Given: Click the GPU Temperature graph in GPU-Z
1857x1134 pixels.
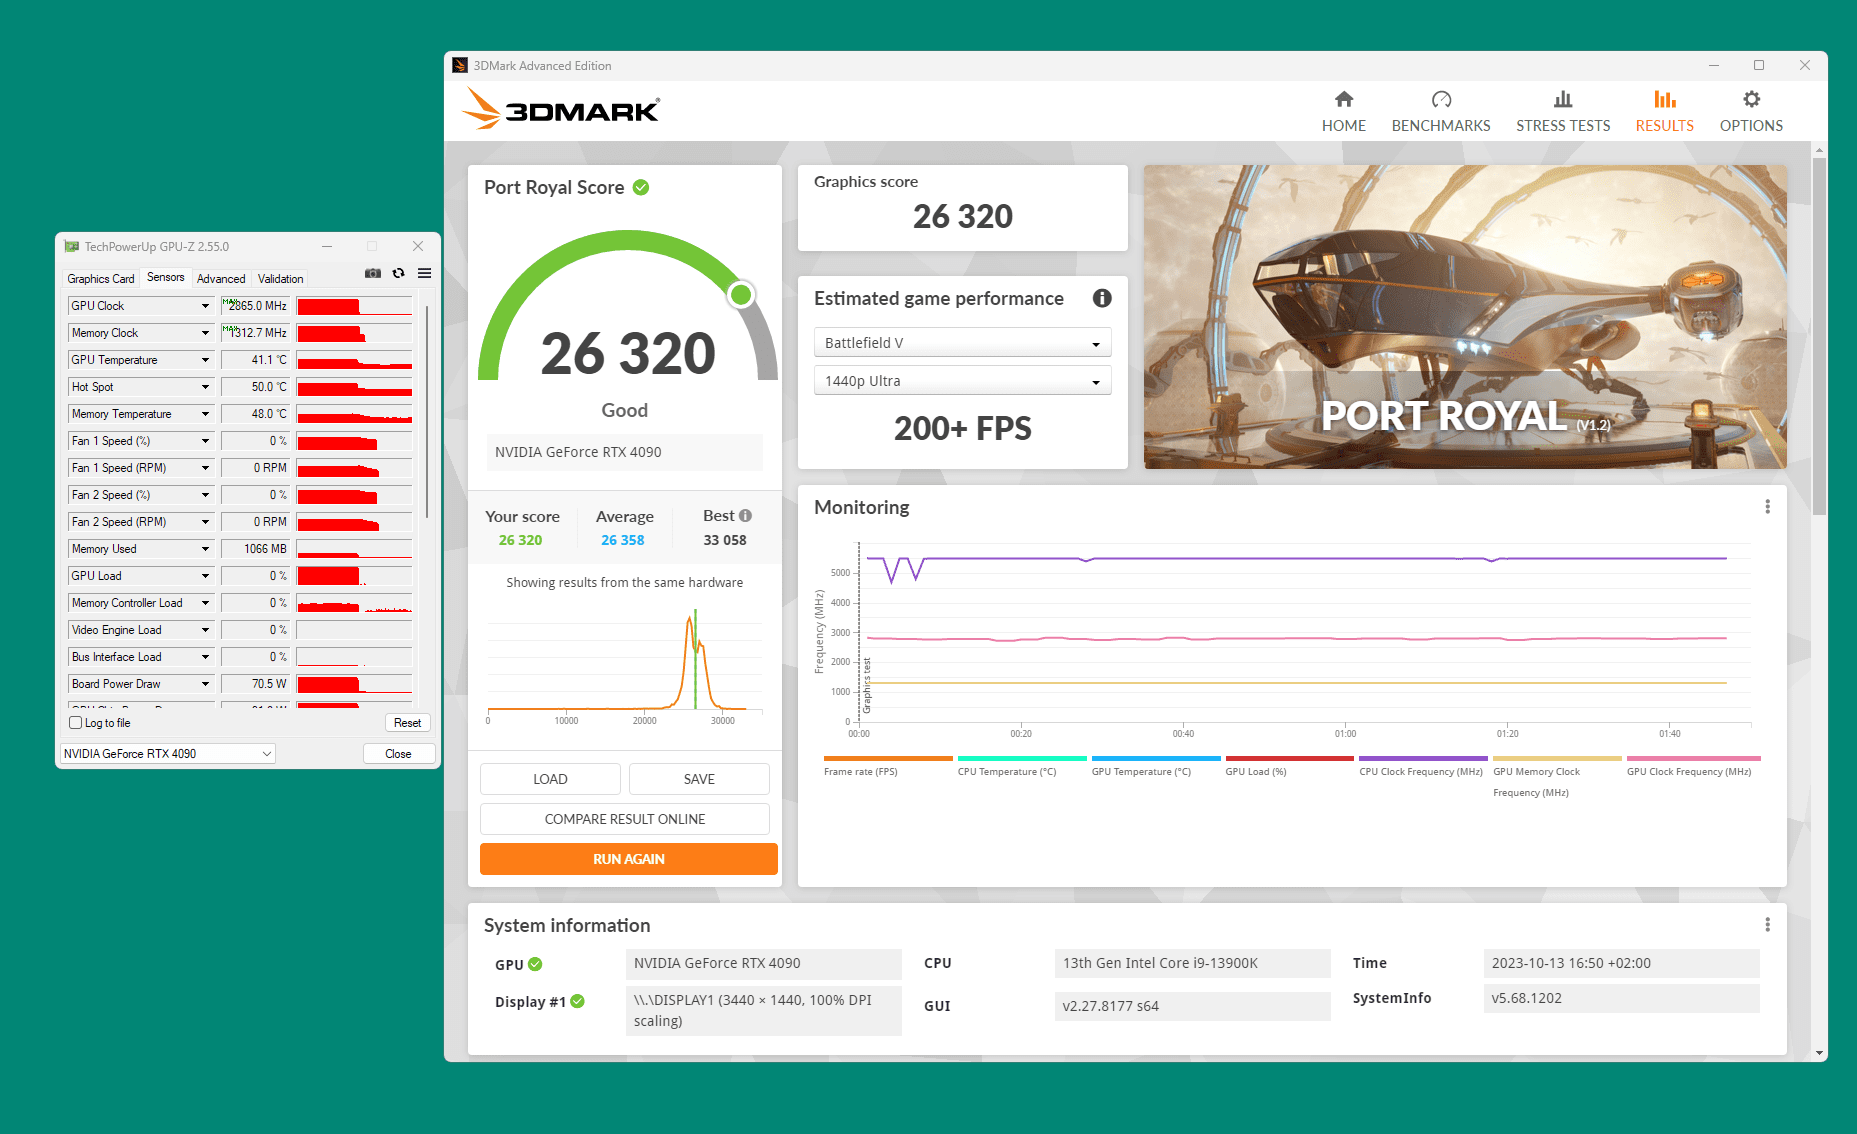Looking at the screenshot, I should [354, 360].
